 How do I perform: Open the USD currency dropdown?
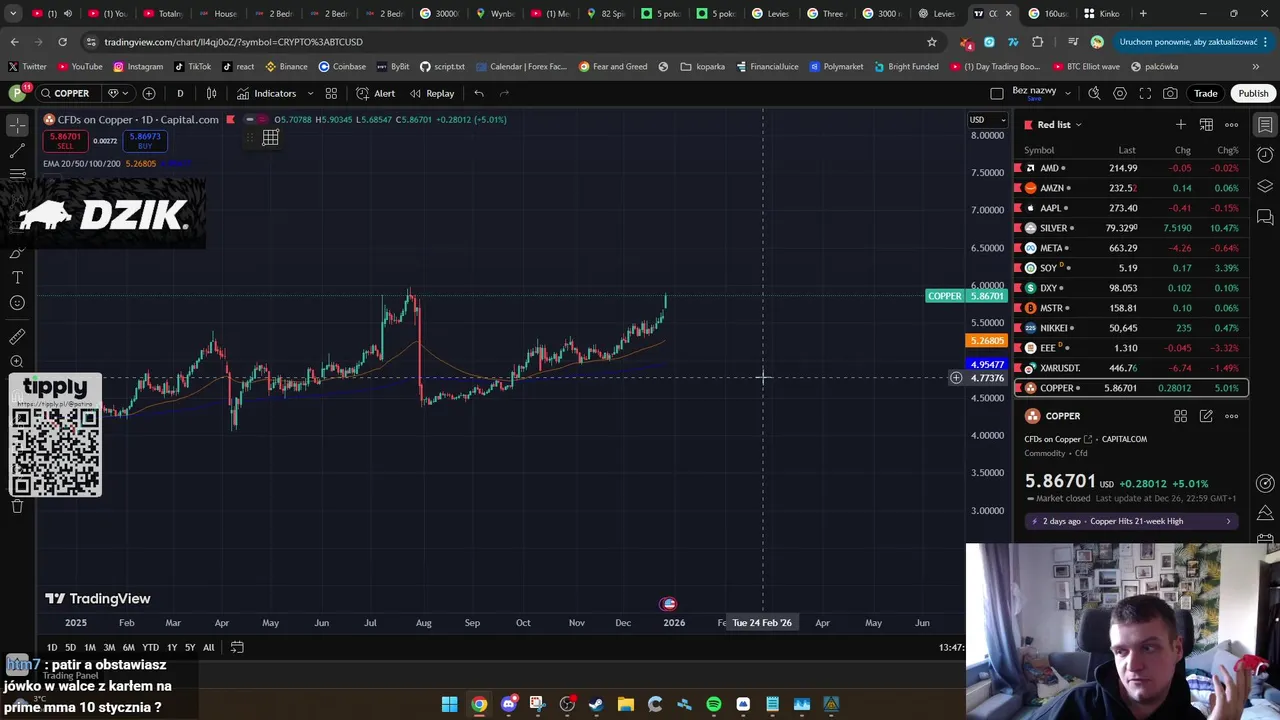988,120
